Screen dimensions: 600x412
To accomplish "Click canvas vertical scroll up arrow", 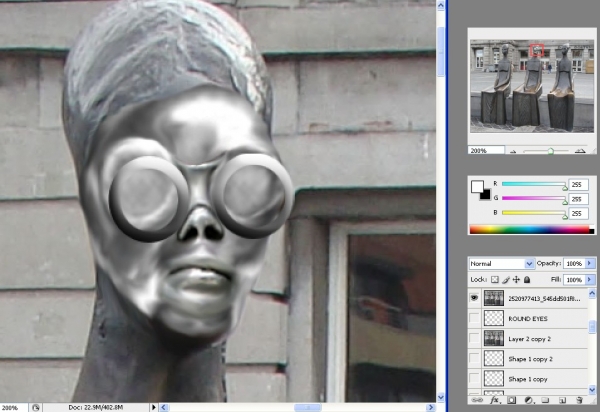I will pyautogui.click(x=441, y=5).
